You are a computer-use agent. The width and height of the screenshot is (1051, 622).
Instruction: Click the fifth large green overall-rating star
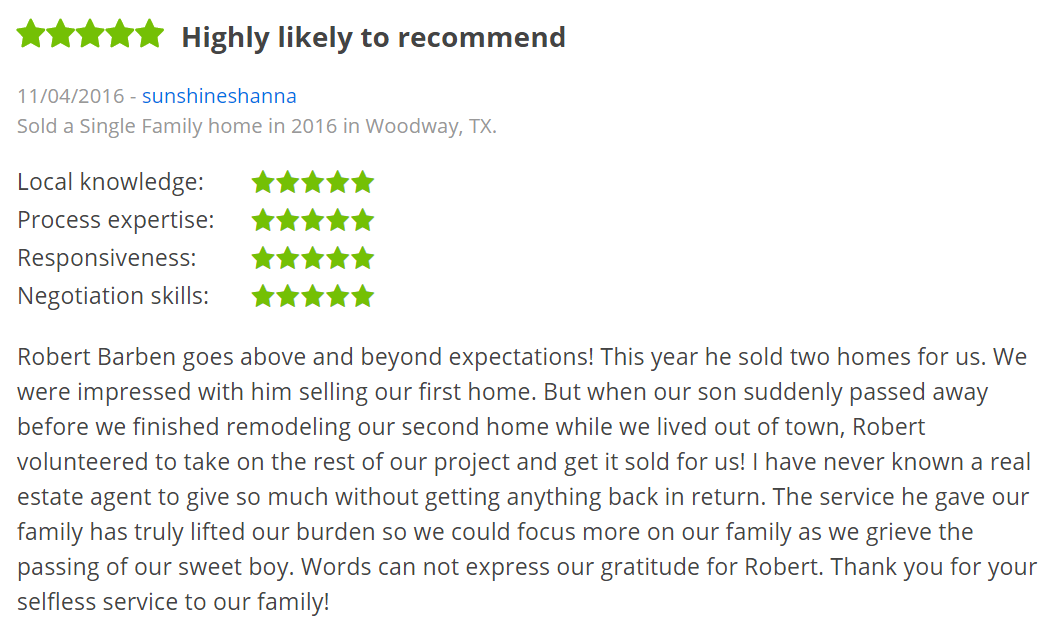[149, 34]
